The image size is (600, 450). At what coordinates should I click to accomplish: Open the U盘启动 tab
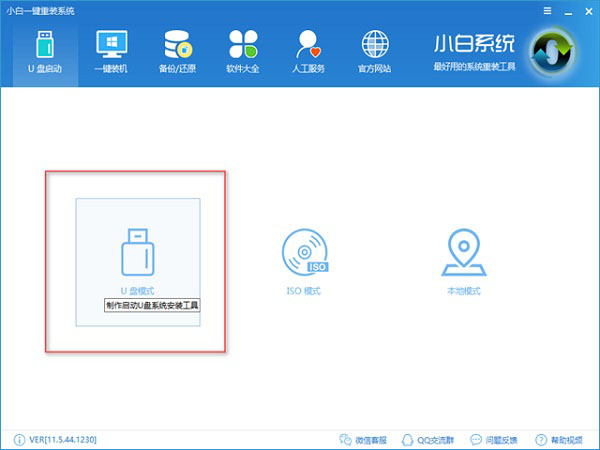(45, 52)
